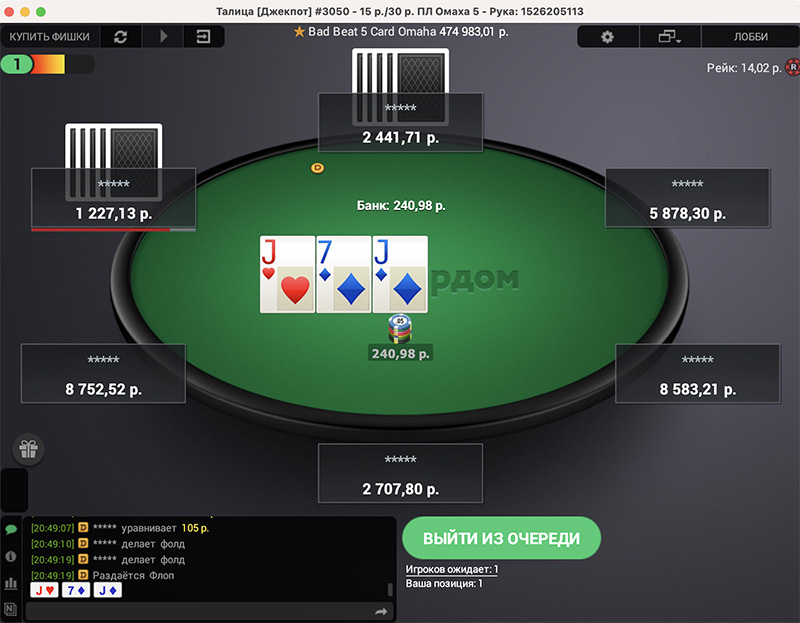Click the green level 1 progress indicator

pyautogui.click(x=17, y=64)
